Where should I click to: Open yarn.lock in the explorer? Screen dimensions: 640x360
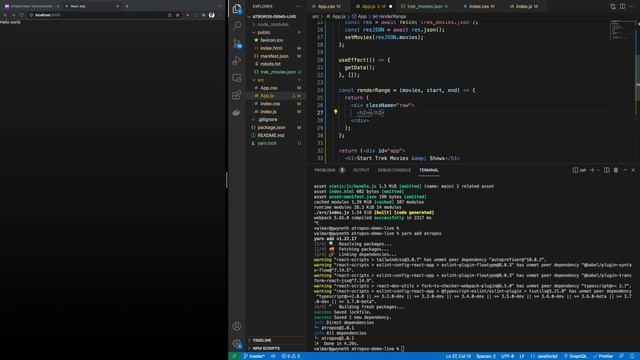pyautogui.click(x=267, y=144)
